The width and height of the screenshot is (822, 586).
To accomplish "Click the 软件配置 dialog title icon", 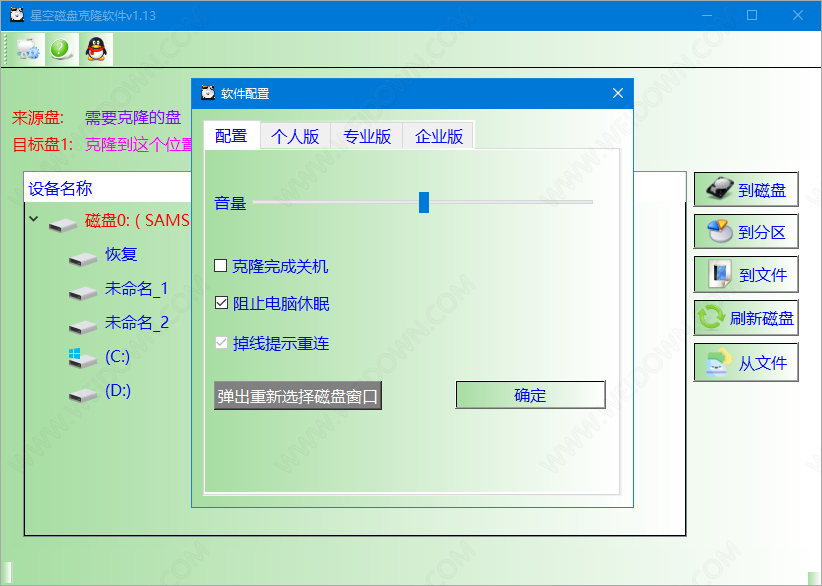I will click(x=208, y=93).
